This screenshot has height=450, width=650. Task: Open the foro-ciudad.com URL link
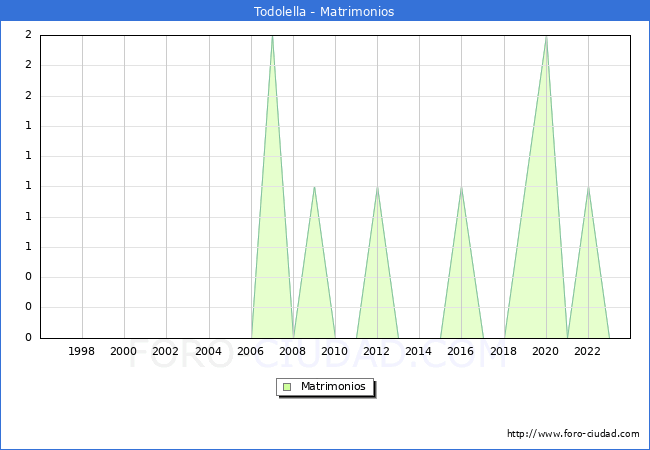[x=573, y=434]
